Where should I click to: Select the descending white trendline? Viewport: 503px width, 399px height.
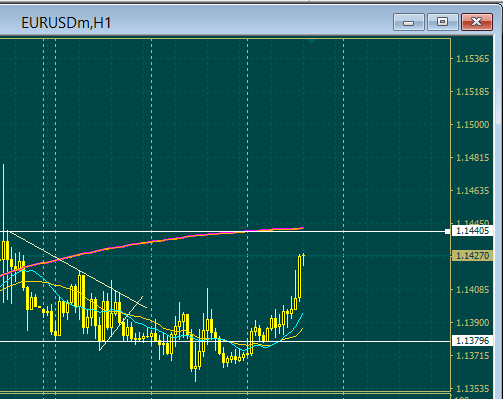point(77,269)
